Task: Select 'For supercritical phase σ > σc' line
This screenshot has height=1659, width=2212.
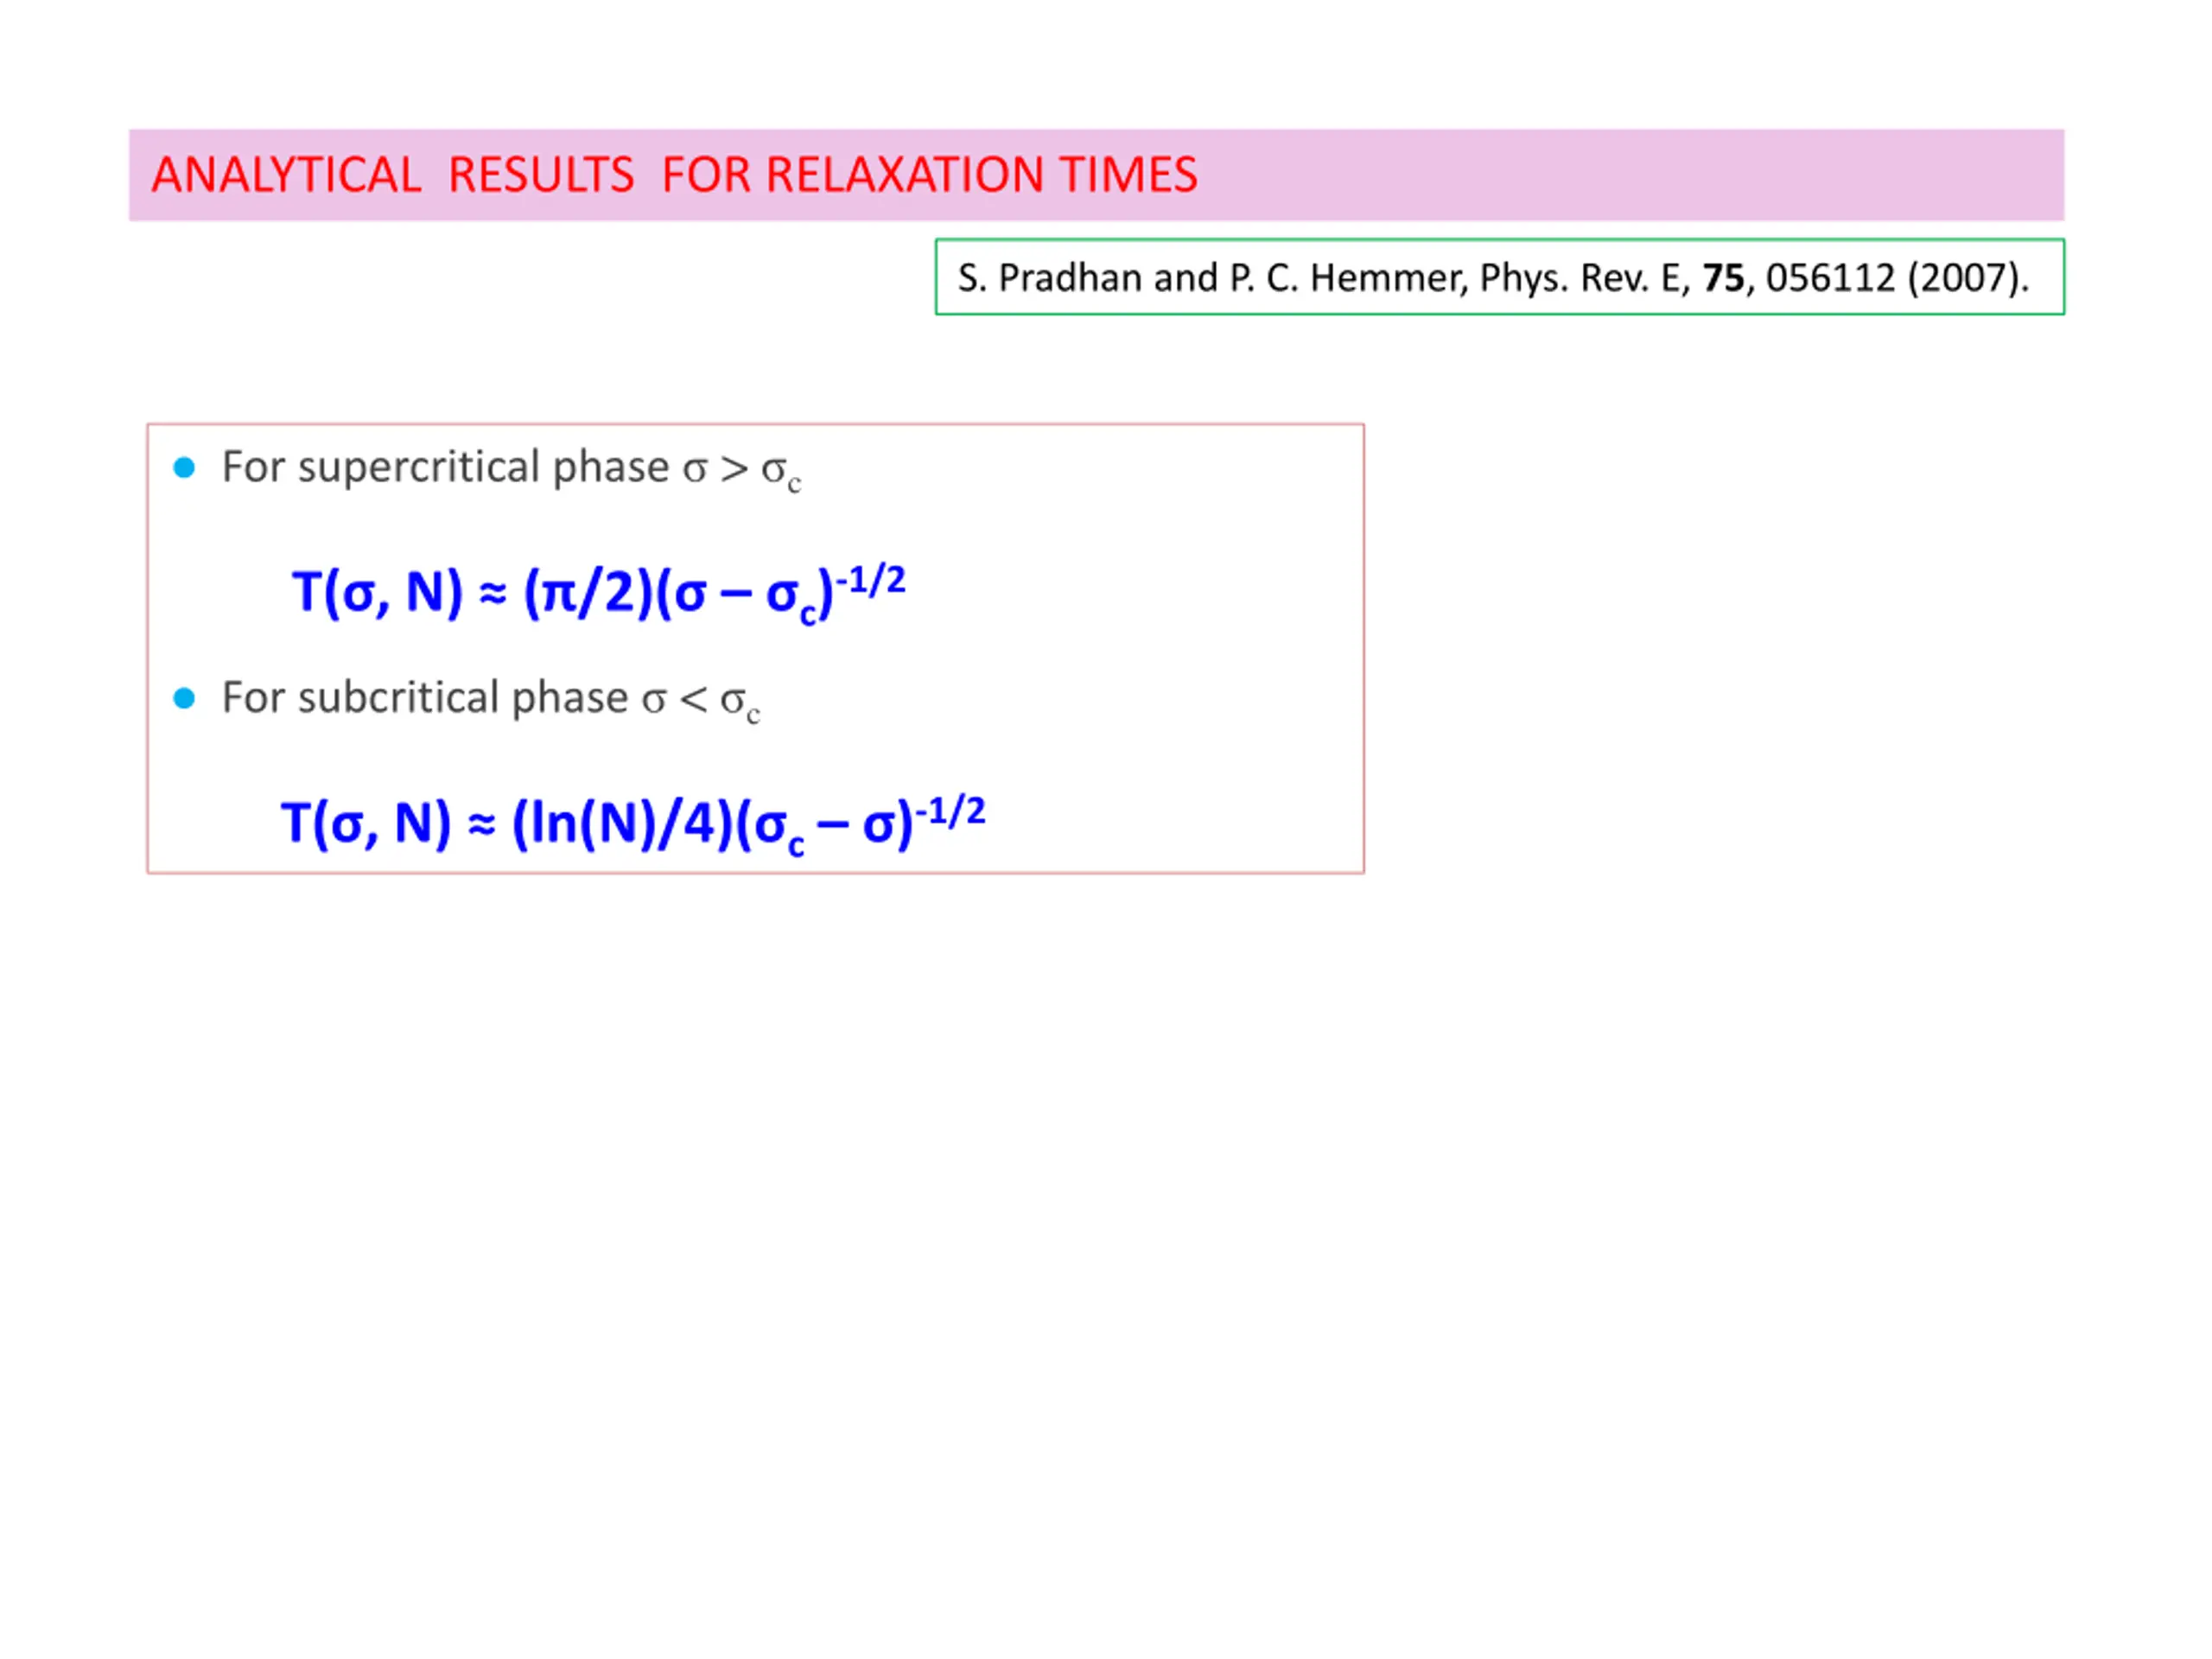Action: [511, 470]
